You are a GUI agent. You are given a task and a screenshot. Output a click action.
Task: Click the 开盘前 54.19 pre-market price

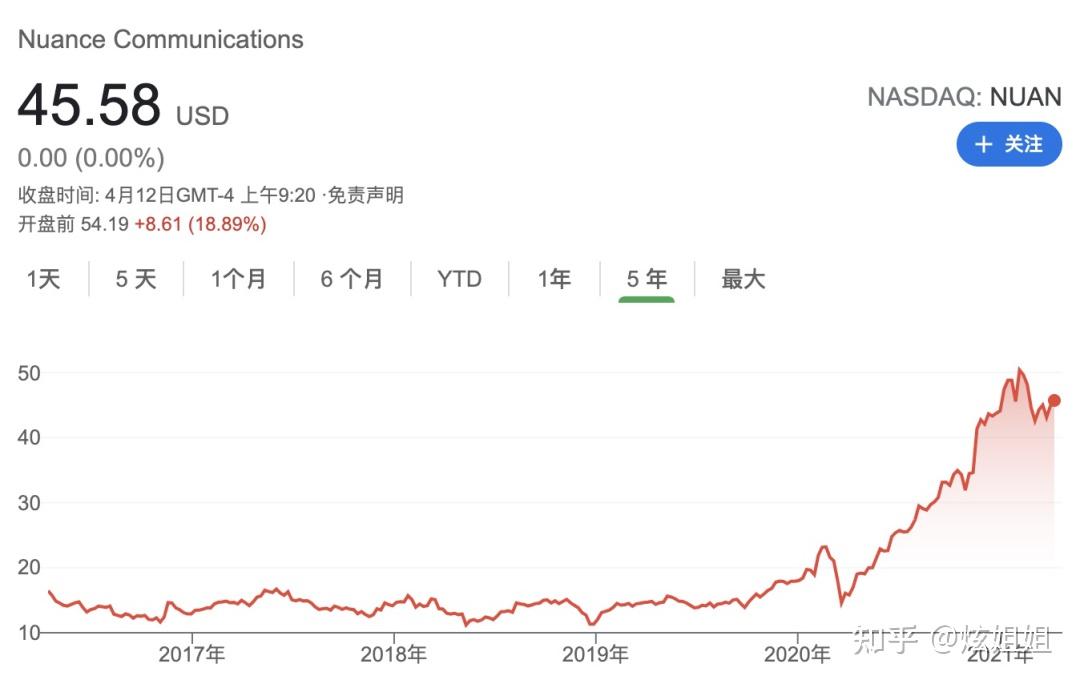point(74,225)
